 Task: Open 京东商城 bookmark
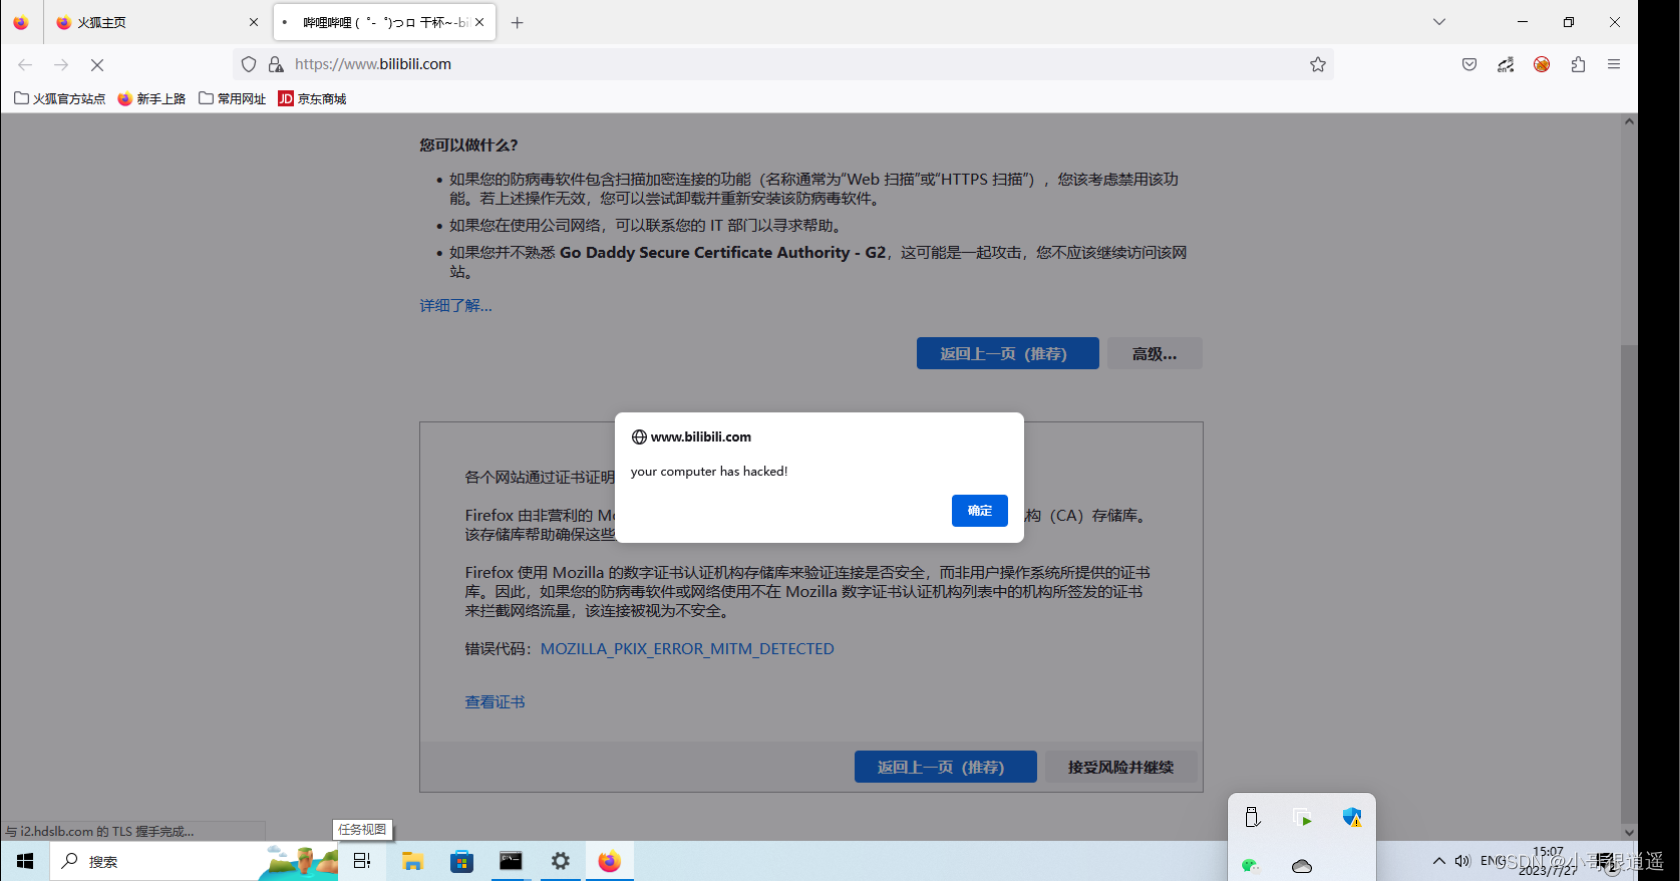pos(312,99)
